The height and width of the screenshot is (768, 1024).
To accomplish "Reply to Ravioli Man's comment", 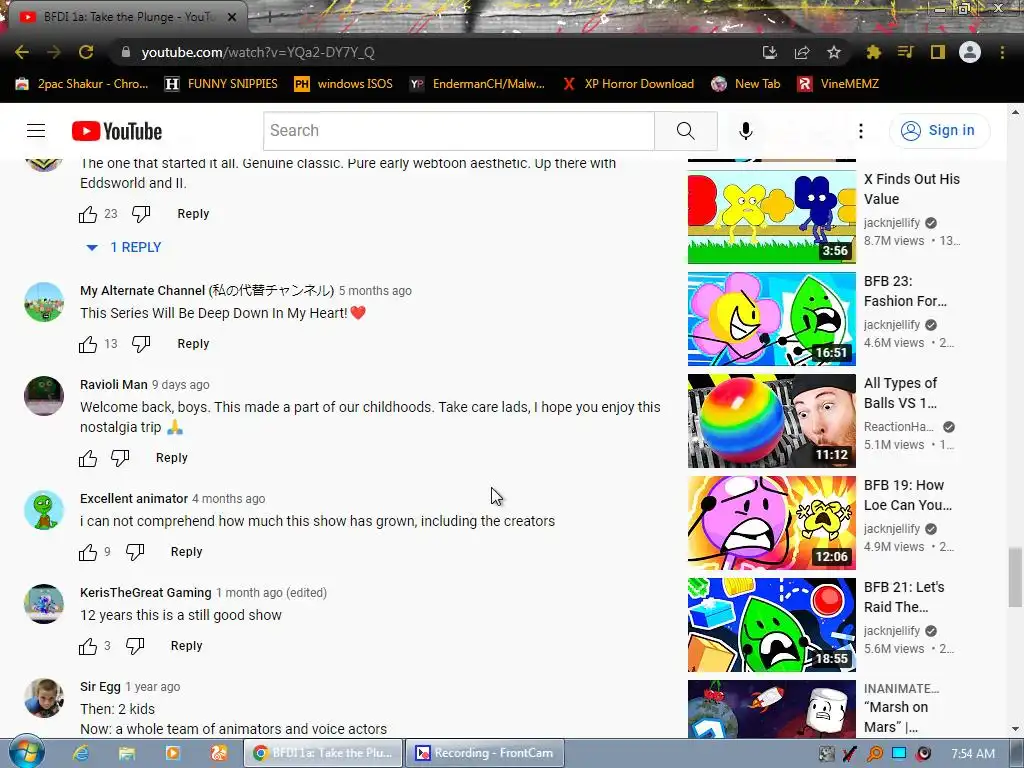I will (172, 458).
